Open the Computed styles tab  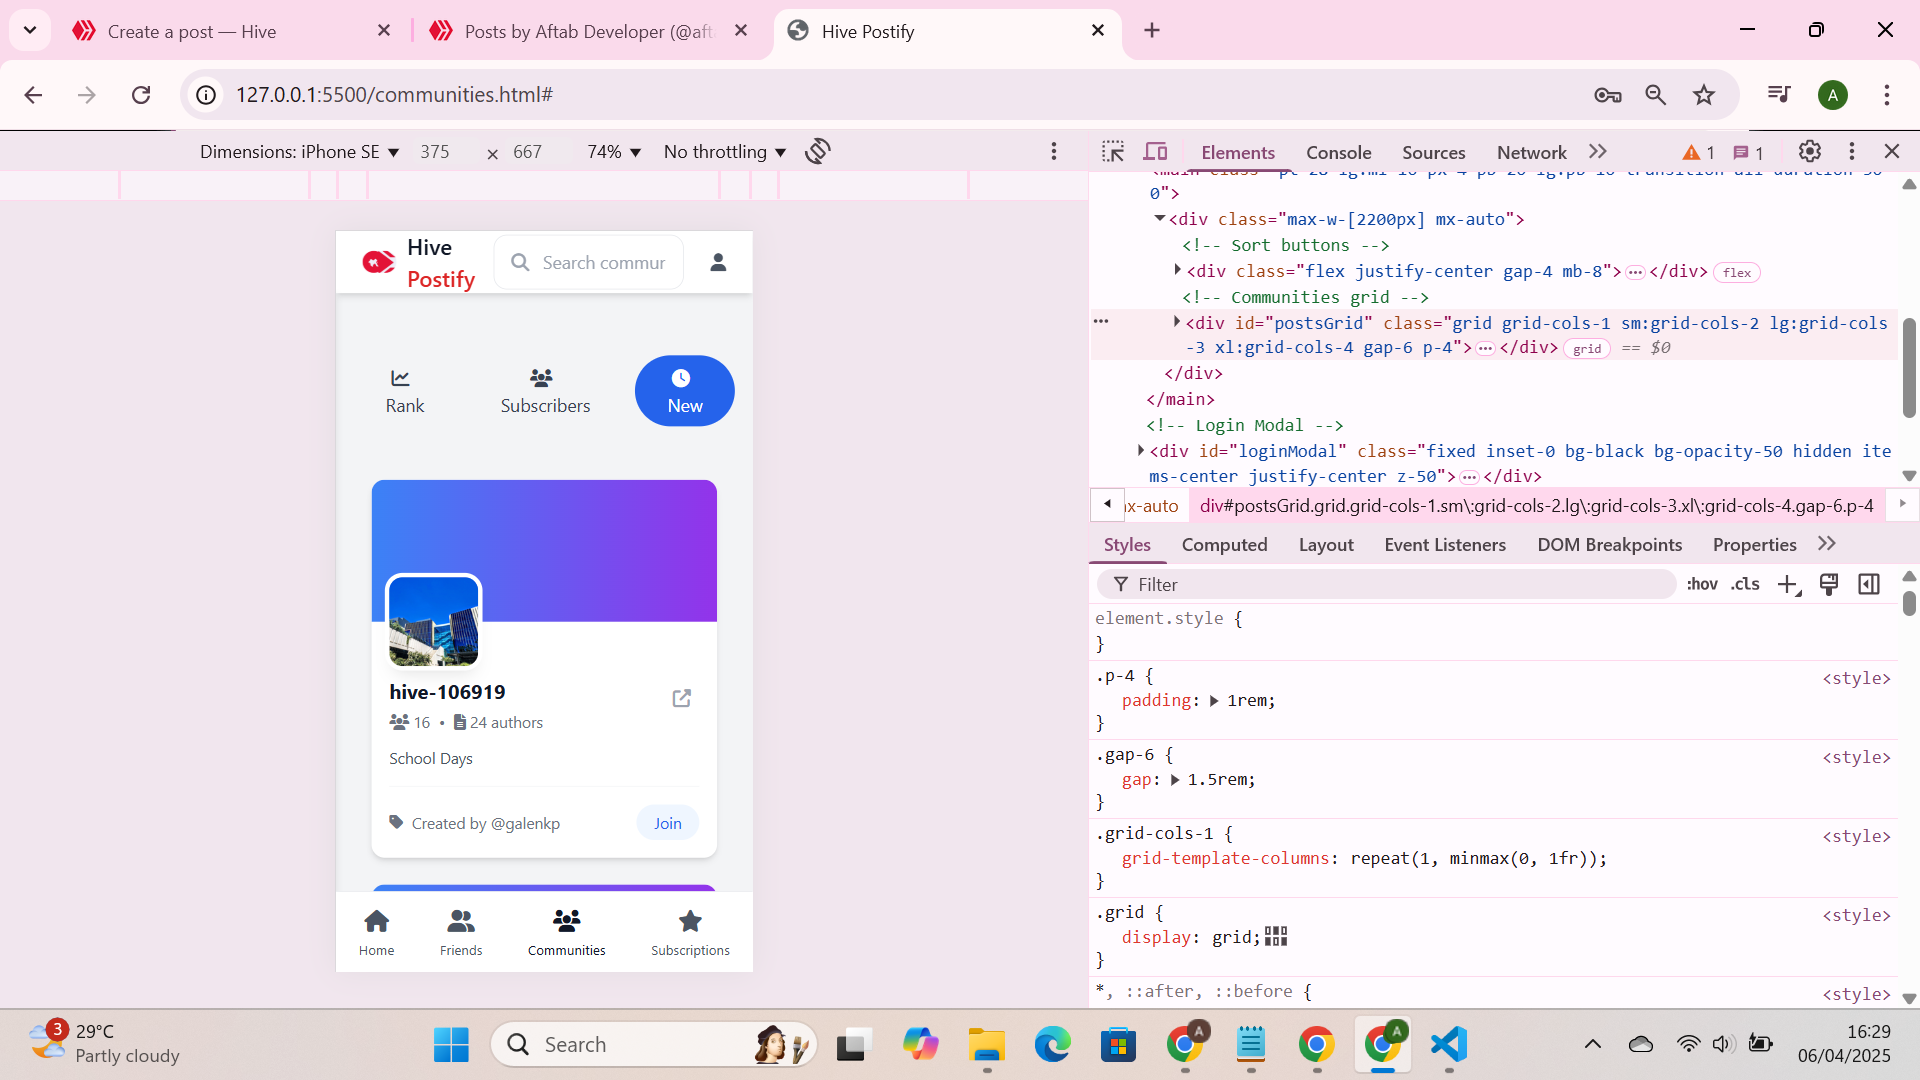pyautogui.click(x=1224, y=544)
